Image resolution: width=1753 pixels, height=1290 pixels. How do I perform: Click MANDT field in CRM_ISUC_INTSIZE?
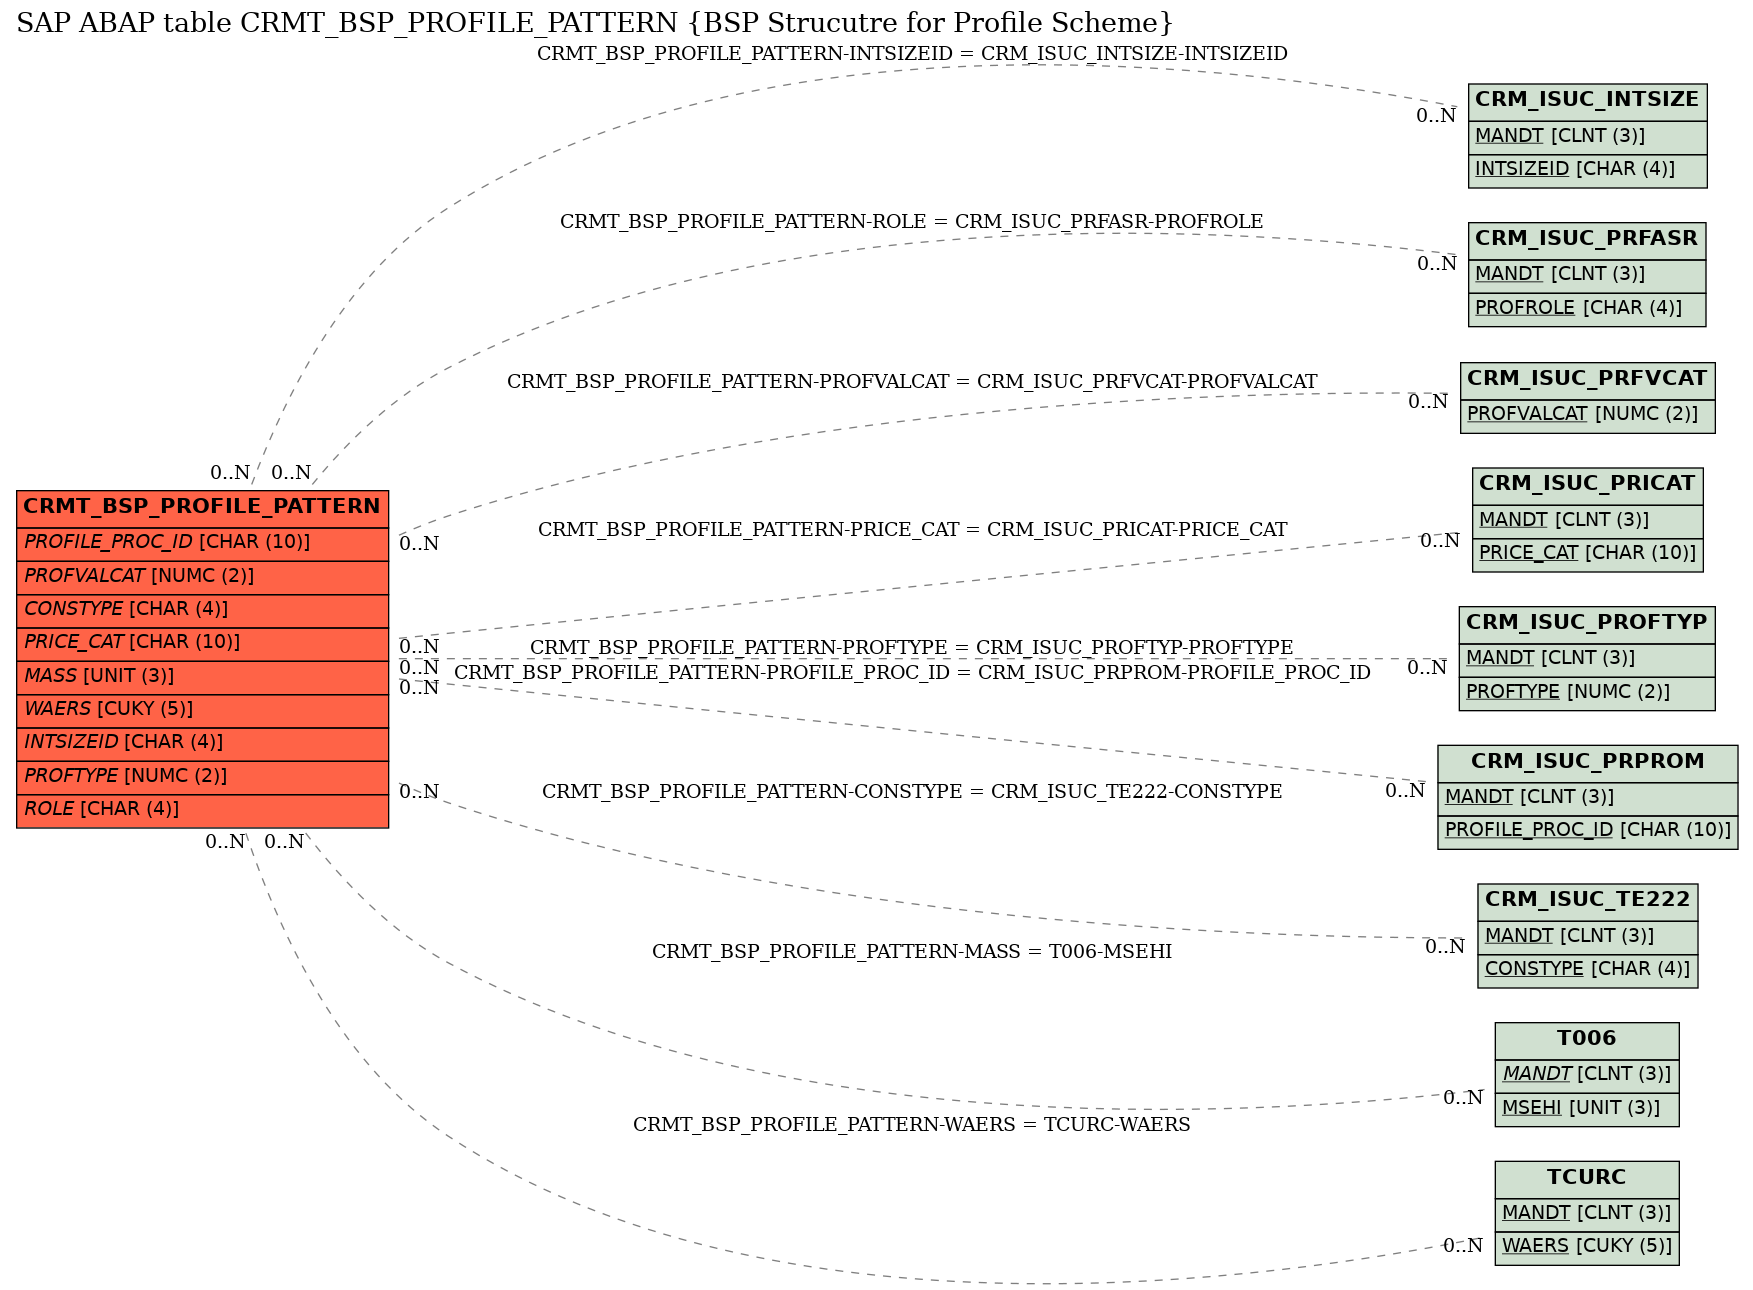point(1587,137)
